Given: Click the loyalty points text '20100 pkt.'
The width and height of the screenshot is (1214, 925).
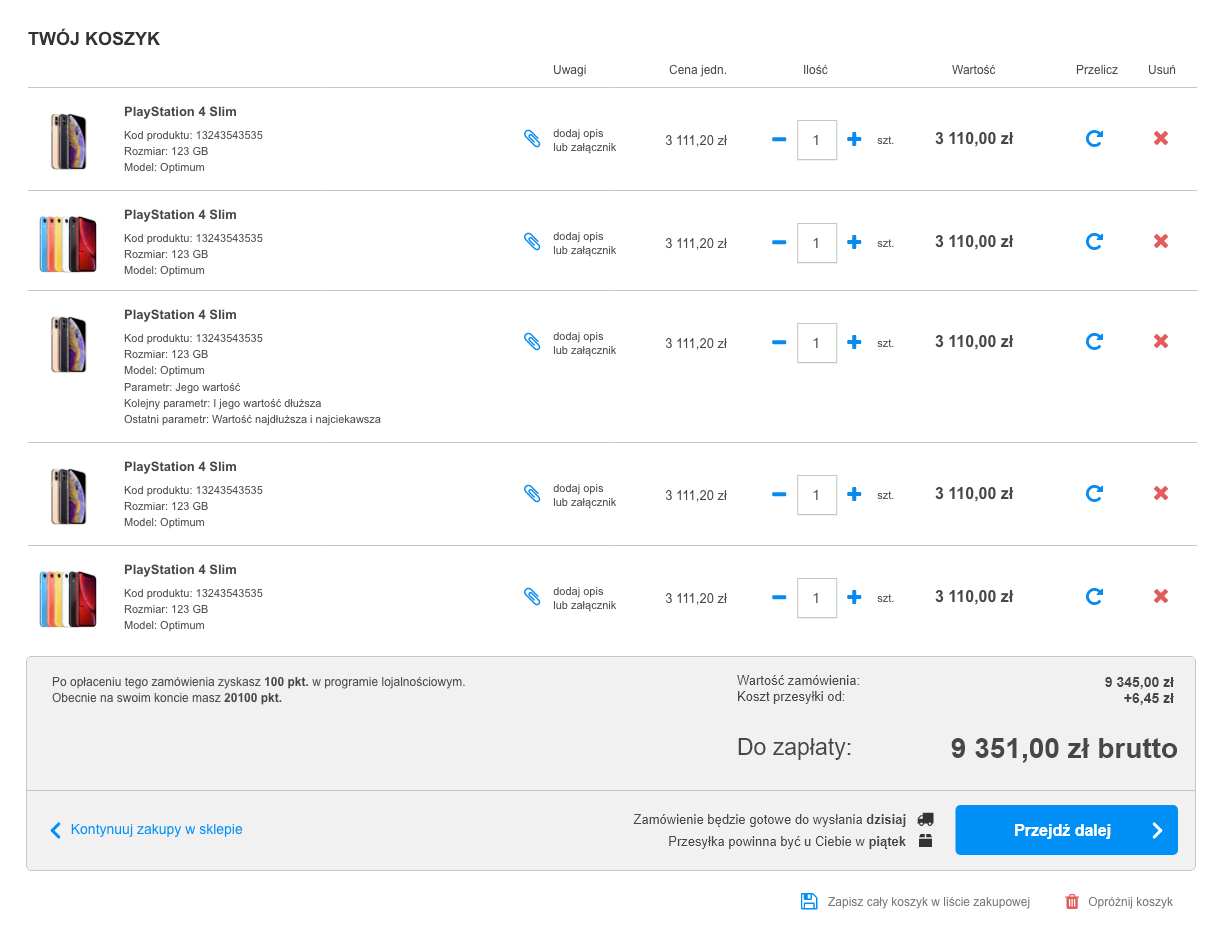Looking at the screenshot, I should click(x=253, y=698).
